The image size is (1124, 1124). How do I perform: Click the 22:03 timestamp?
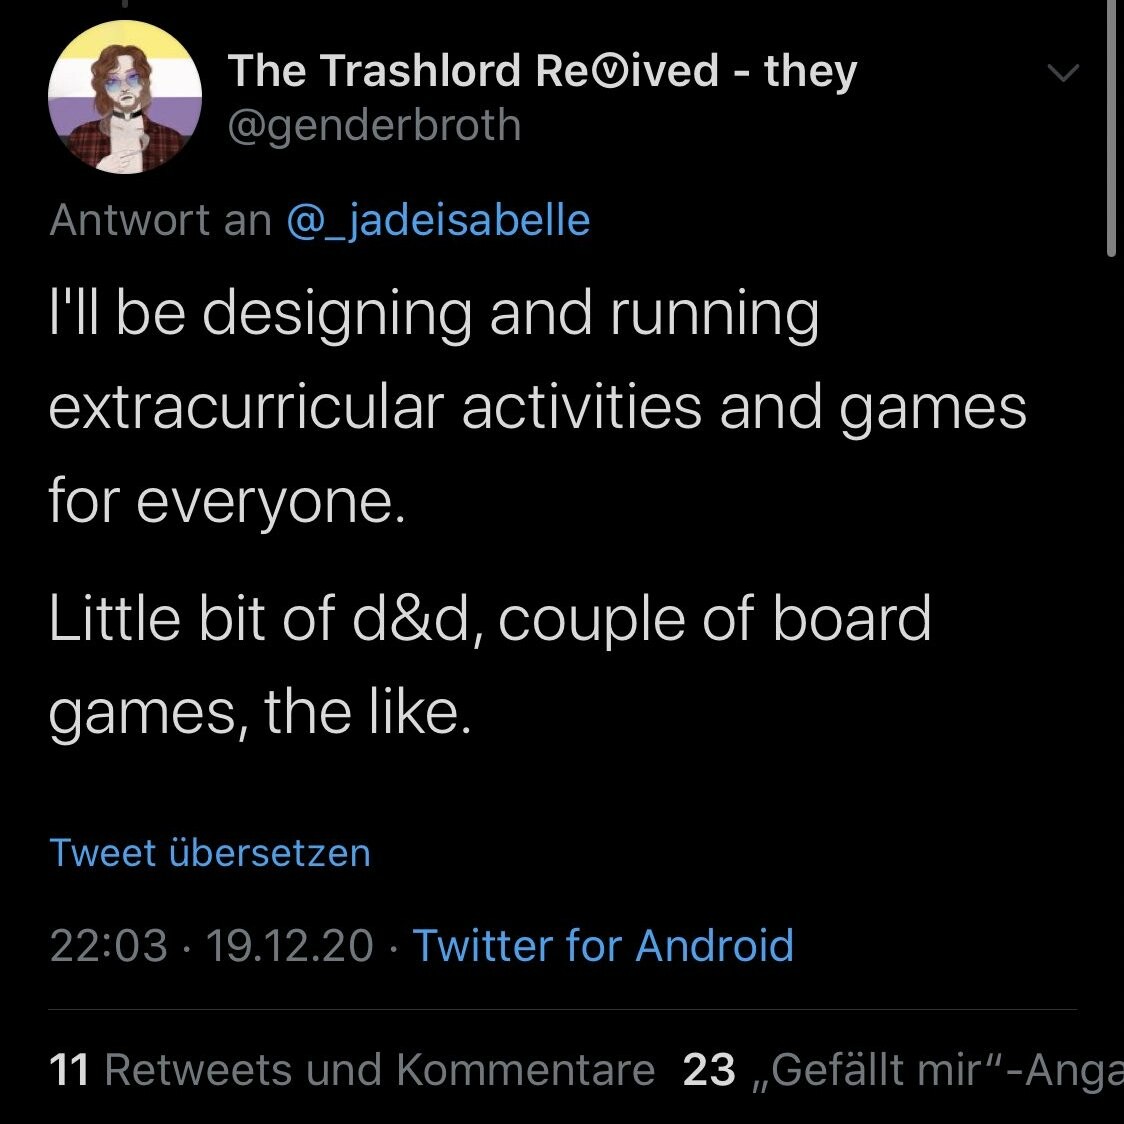point(108,946)
